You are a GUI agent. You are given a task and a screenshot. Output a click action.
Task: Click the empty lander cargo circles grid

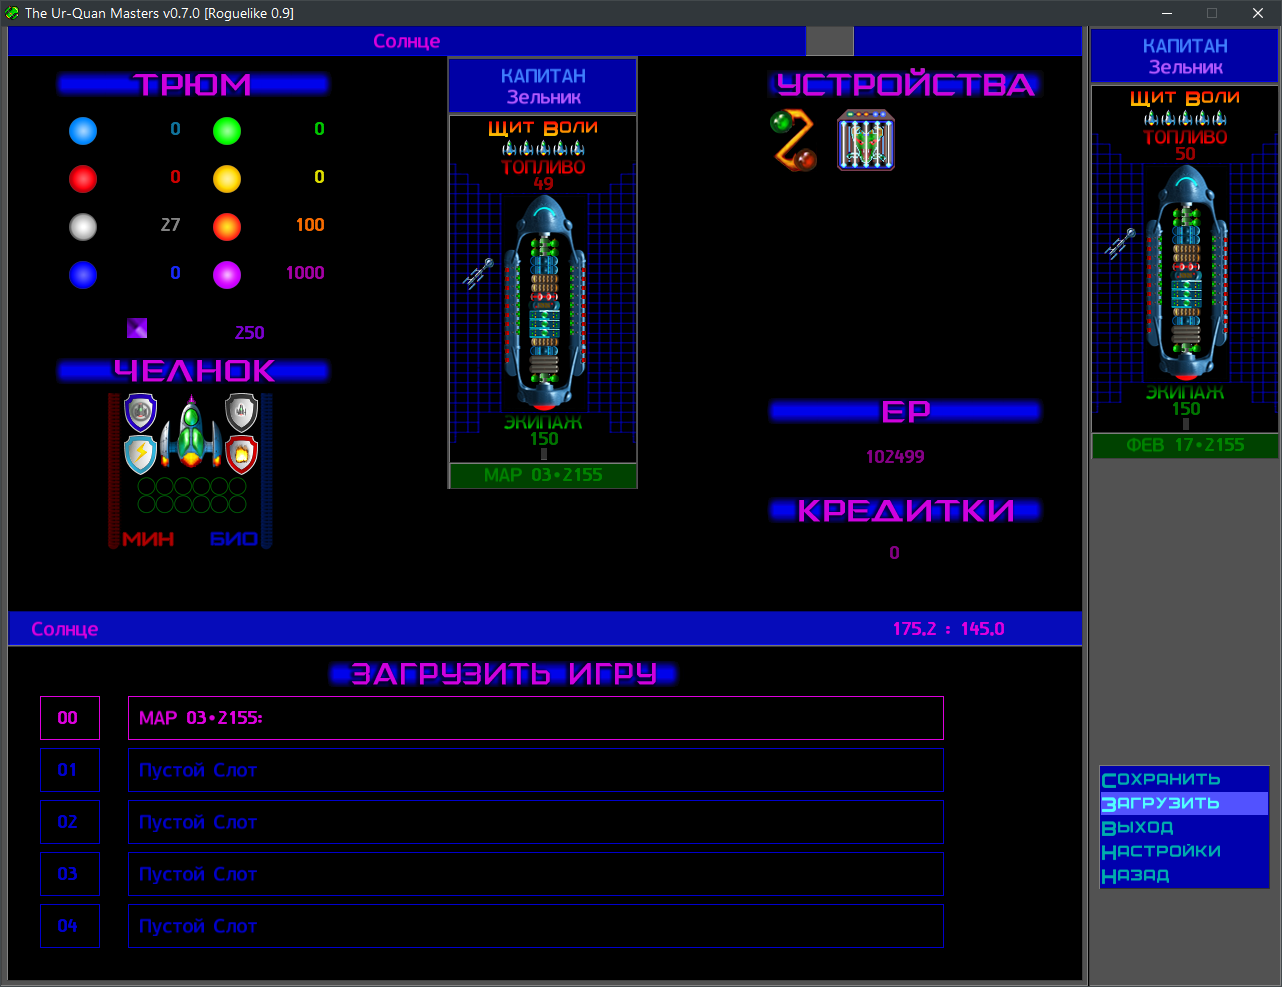[x=191, y=496]
